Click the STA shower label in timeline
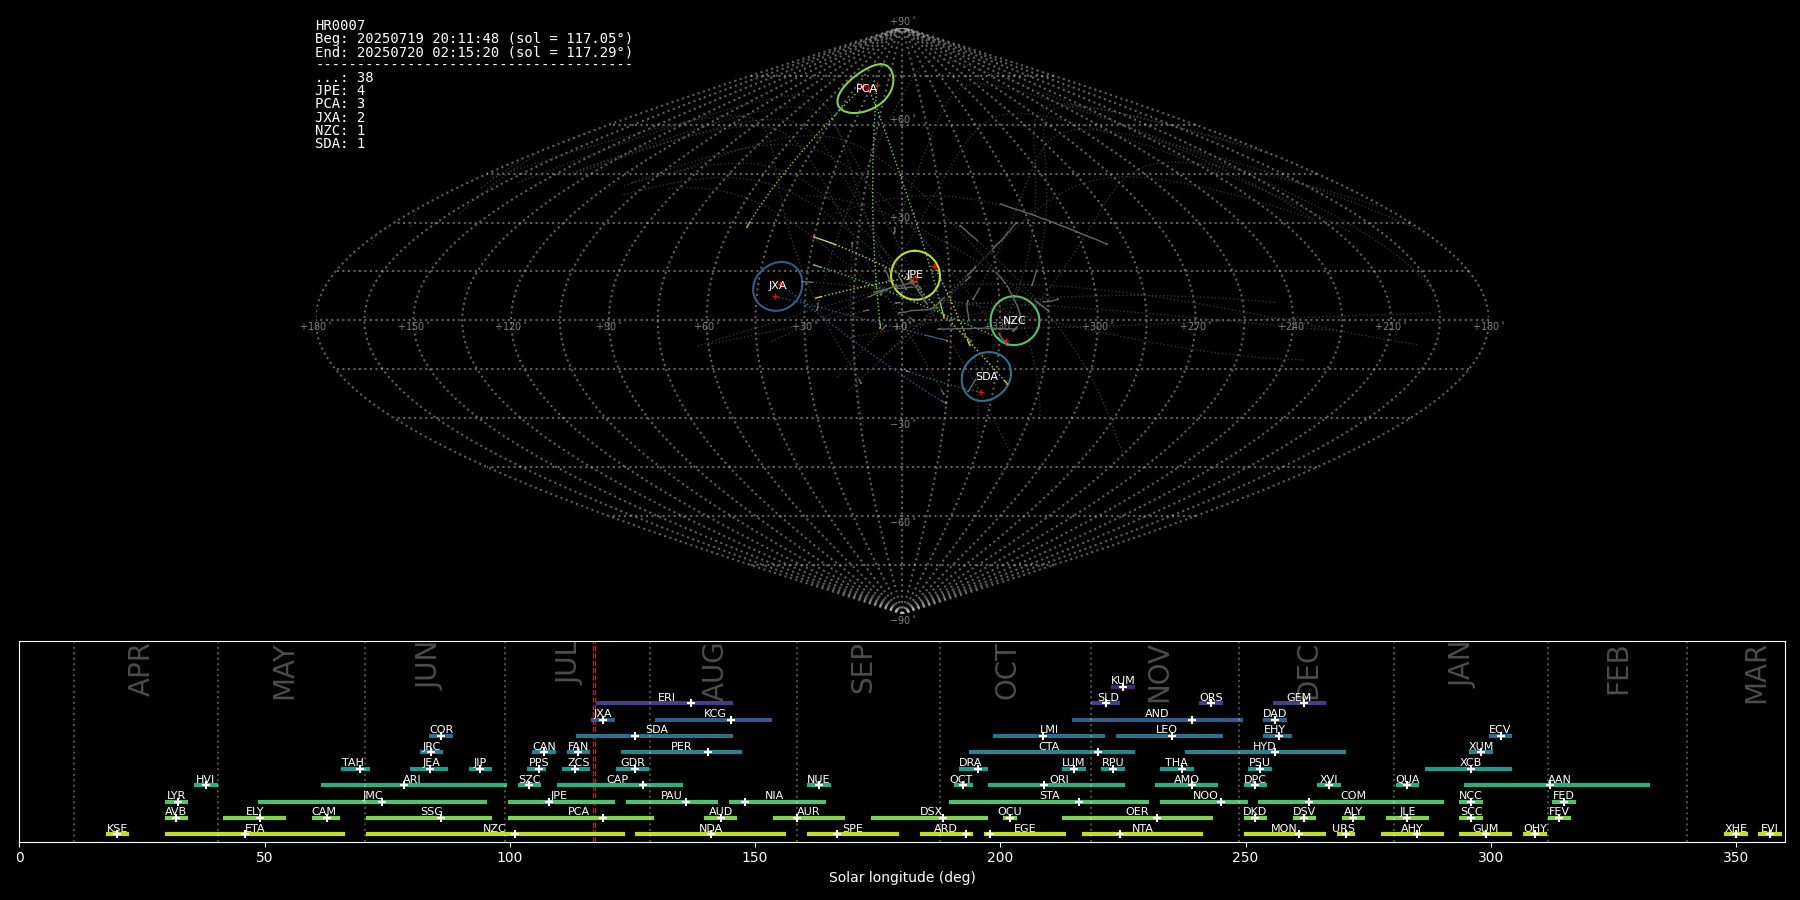Image resolution: width=1800 pixels, height=900 pixels. point(1049,796)
